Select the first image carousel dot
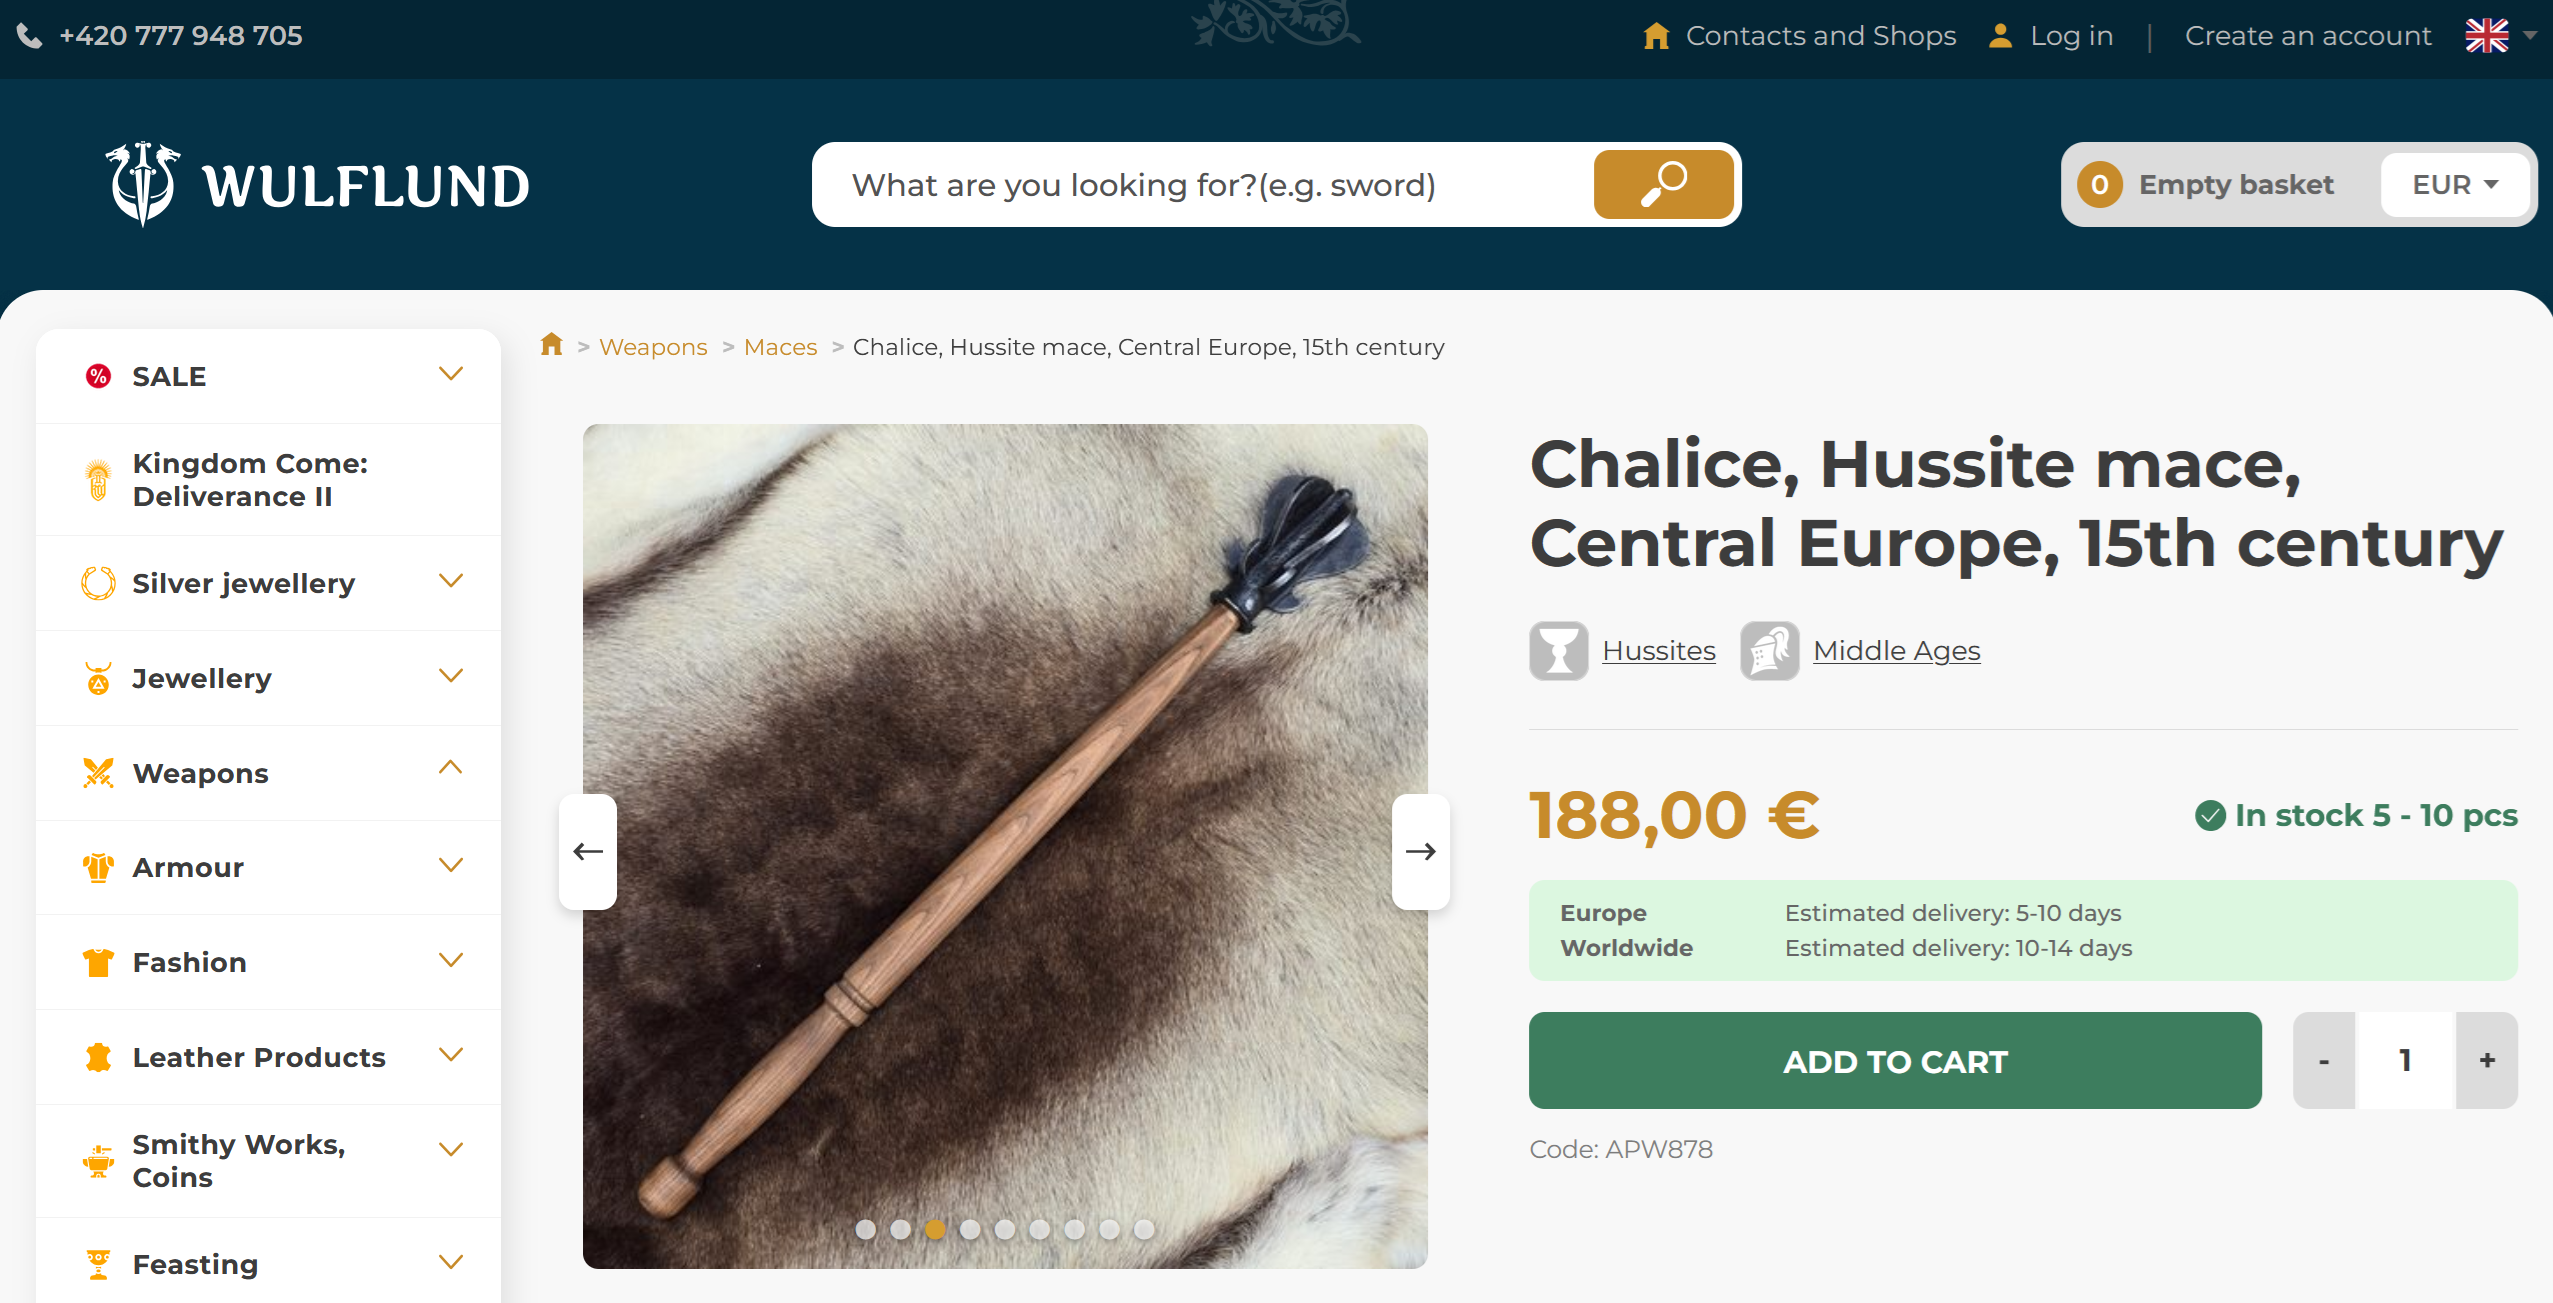Viewport: 2553px width, 1303px height. tap(866, 1229)
